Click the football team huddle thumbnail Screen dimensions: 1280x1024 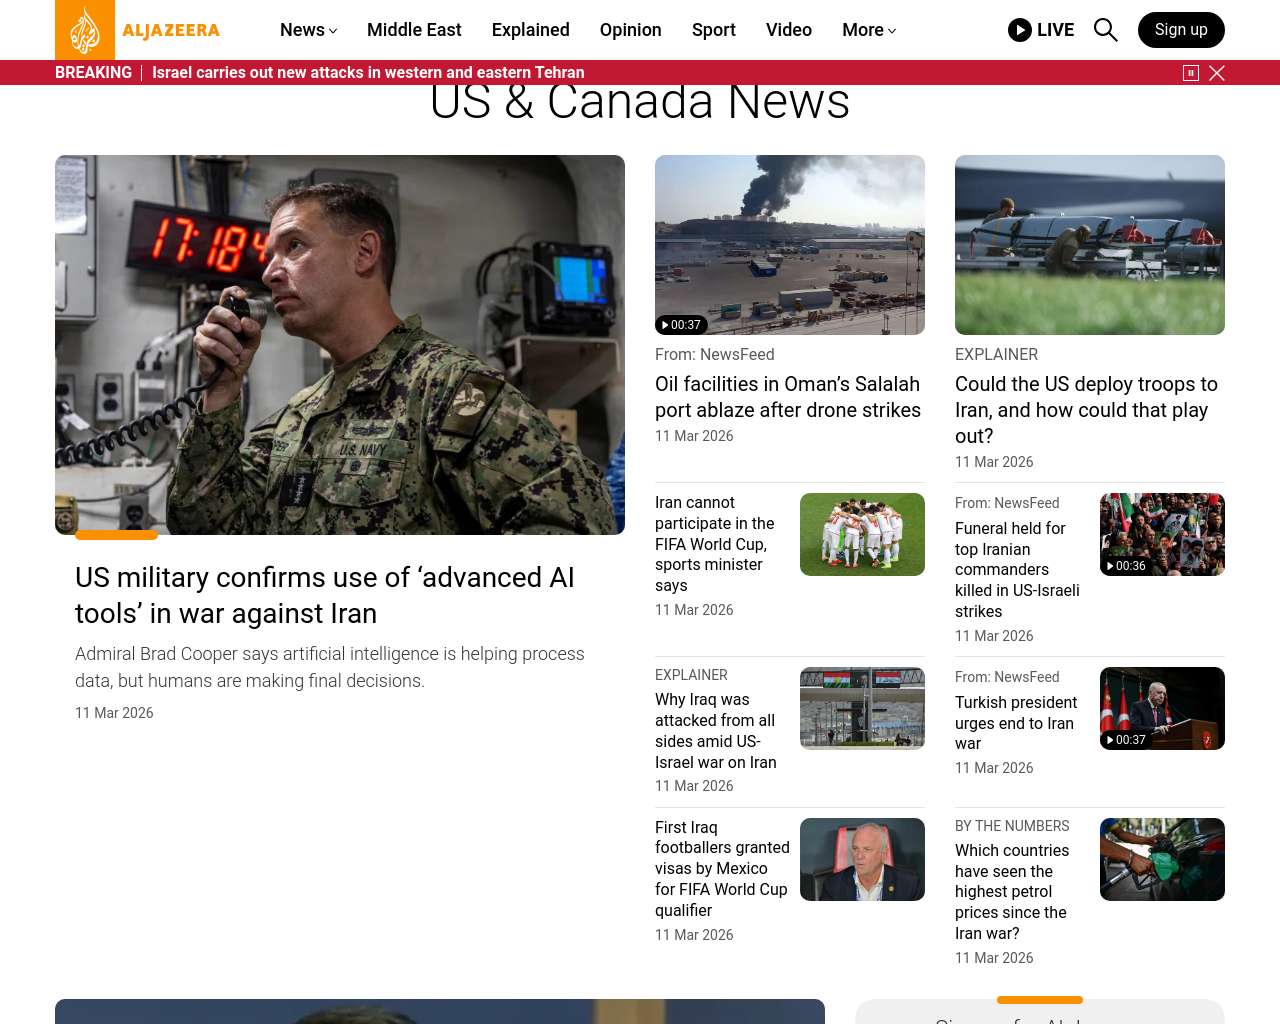click(x=861, y=534)
